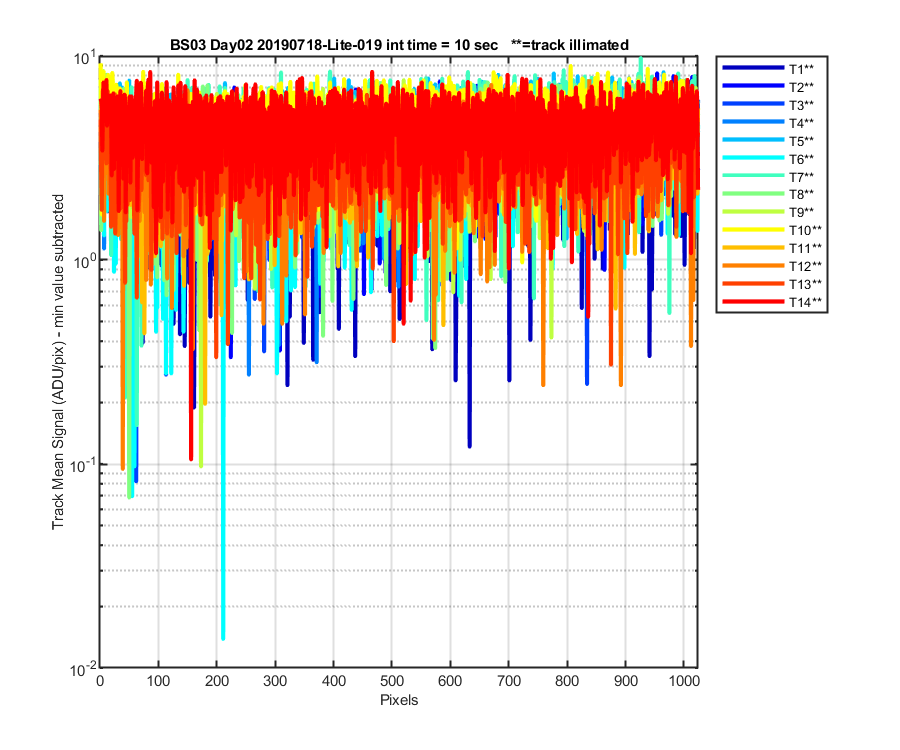This screenshot has width=900, height=750.
Task: Click the T12** legend label
Action: pos(805,266)
